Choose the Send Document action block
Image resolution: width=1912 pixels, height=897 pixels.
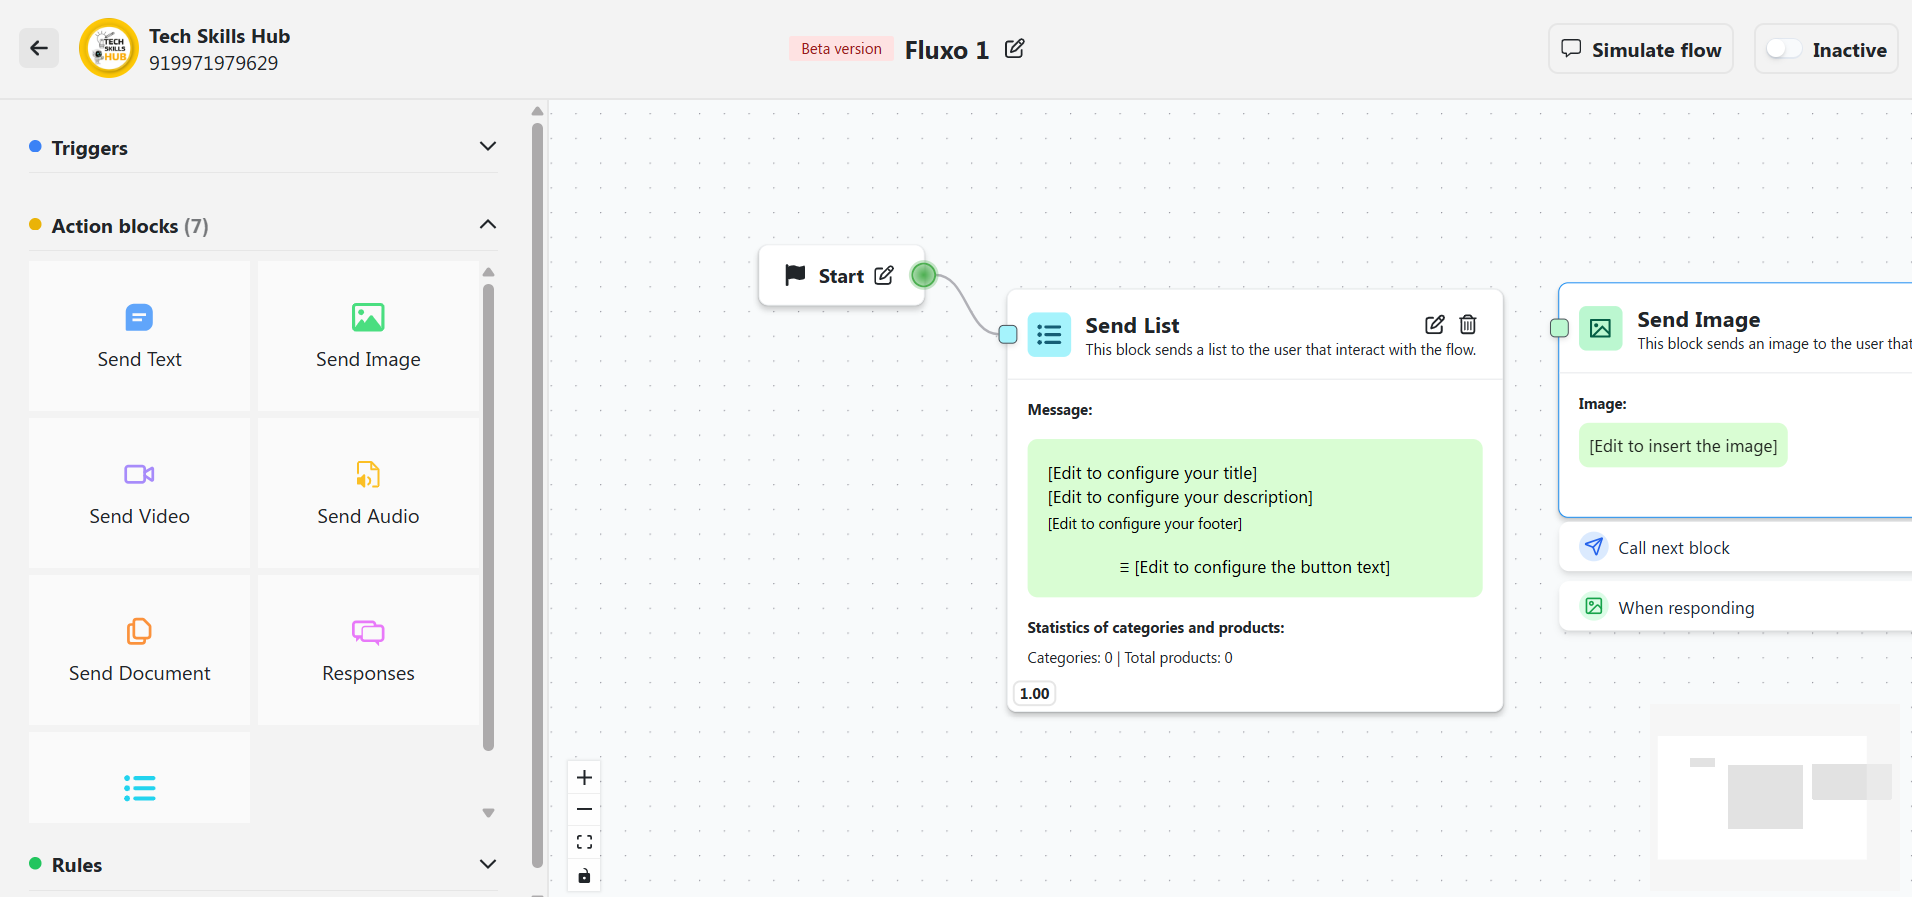(139, 649)
